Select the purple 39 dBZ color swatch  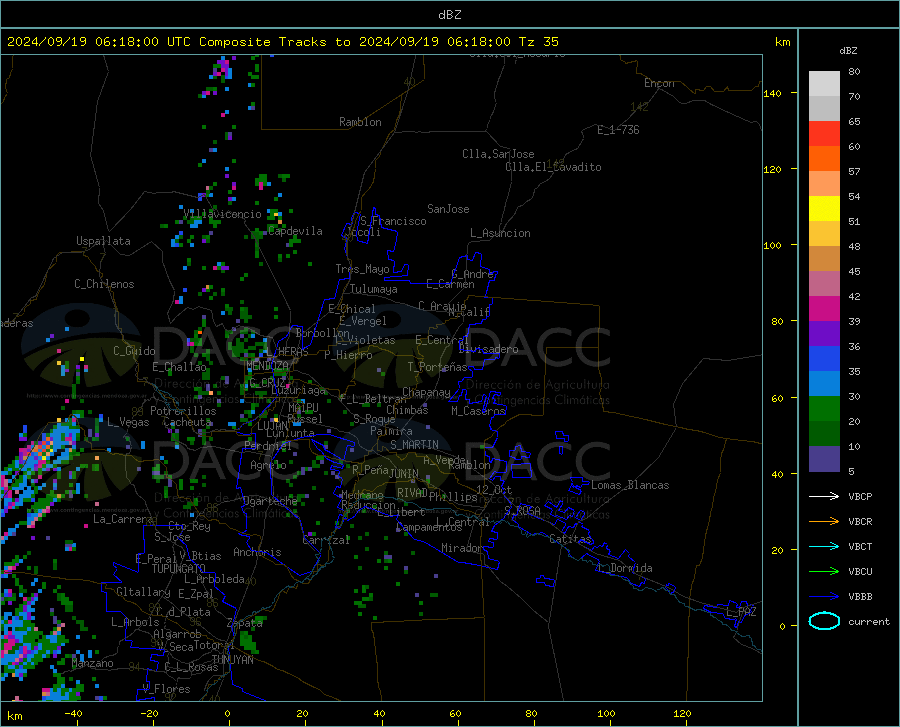coord(824,333)
